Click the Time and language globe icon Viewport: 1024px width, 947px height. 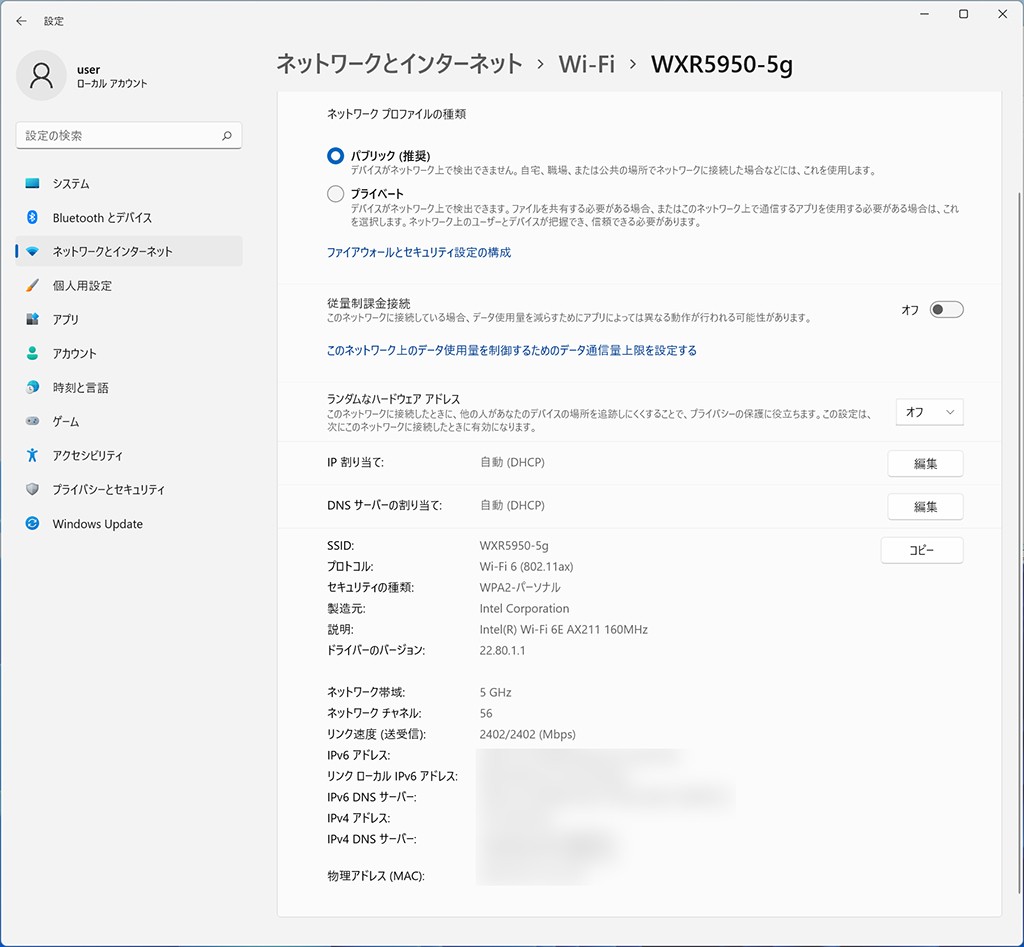(33, 388)
